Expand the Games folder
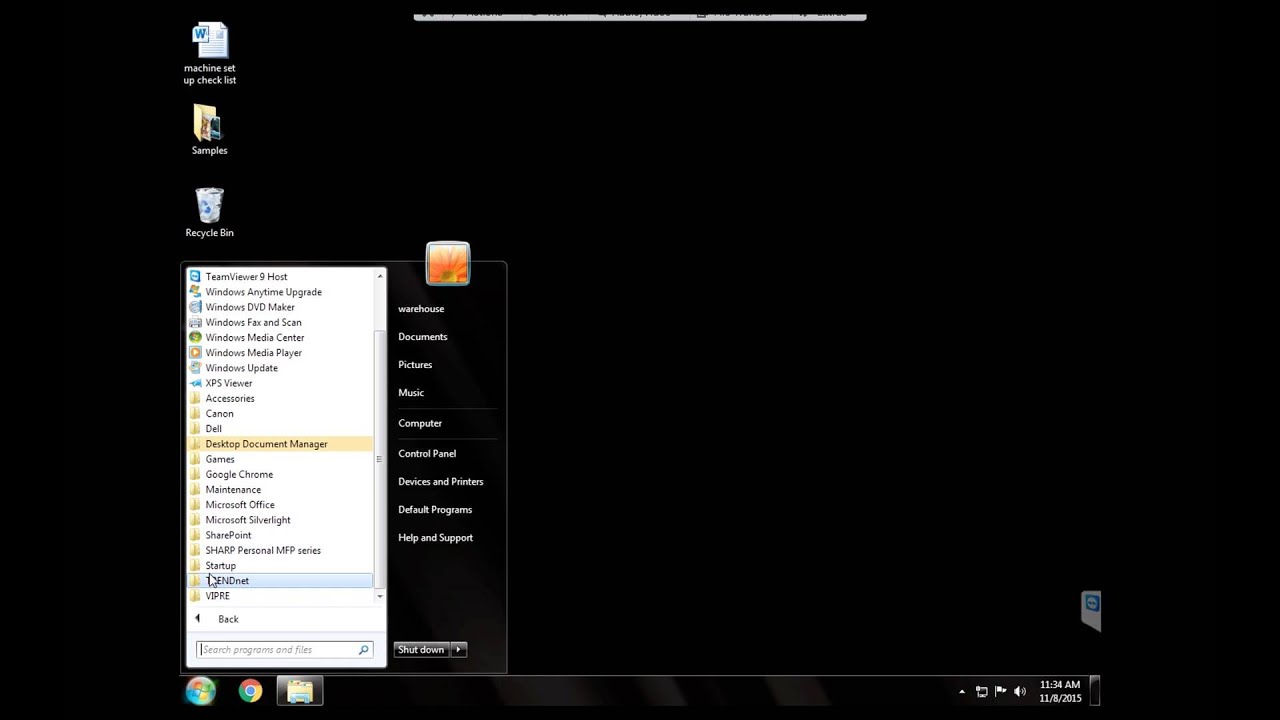1280x720 pixels. (x=280, y=459)
